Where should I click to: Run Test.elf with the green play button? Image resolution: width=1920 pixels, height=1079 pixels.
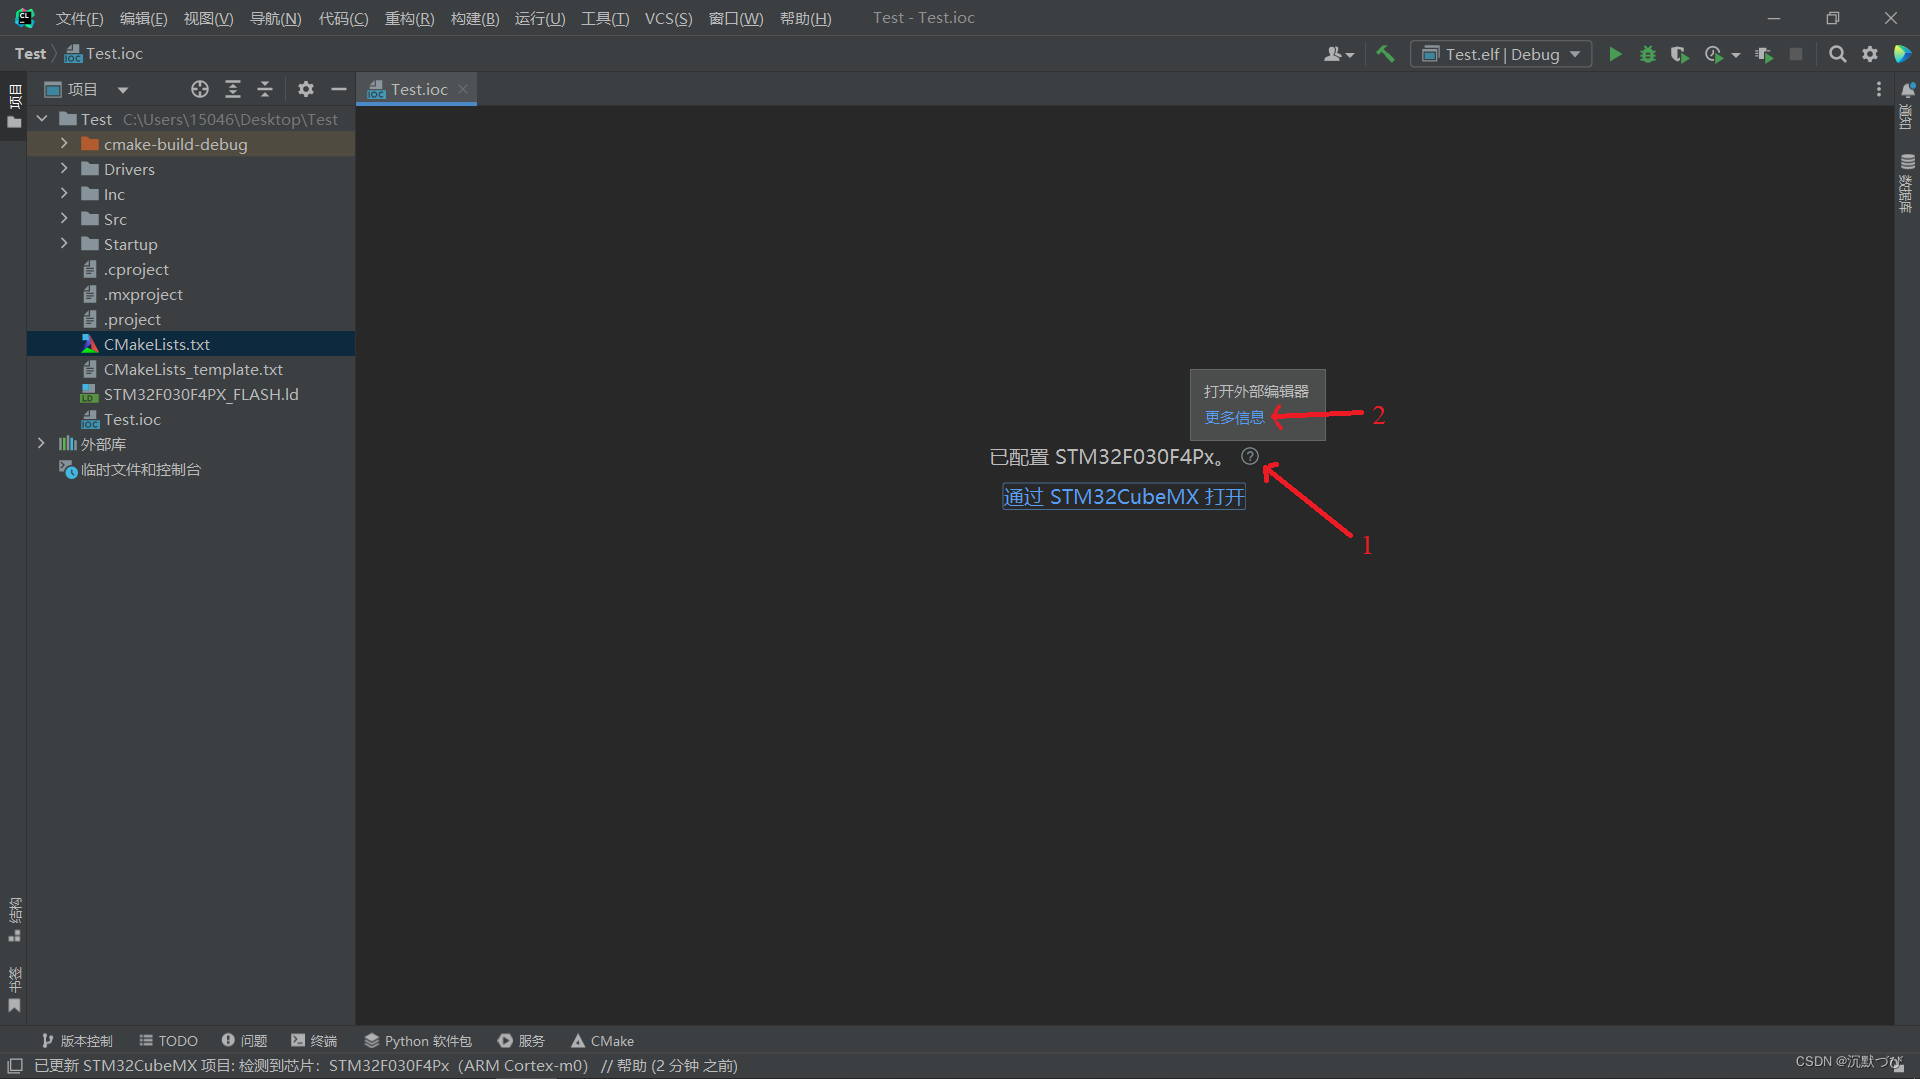pos(1615,54)
